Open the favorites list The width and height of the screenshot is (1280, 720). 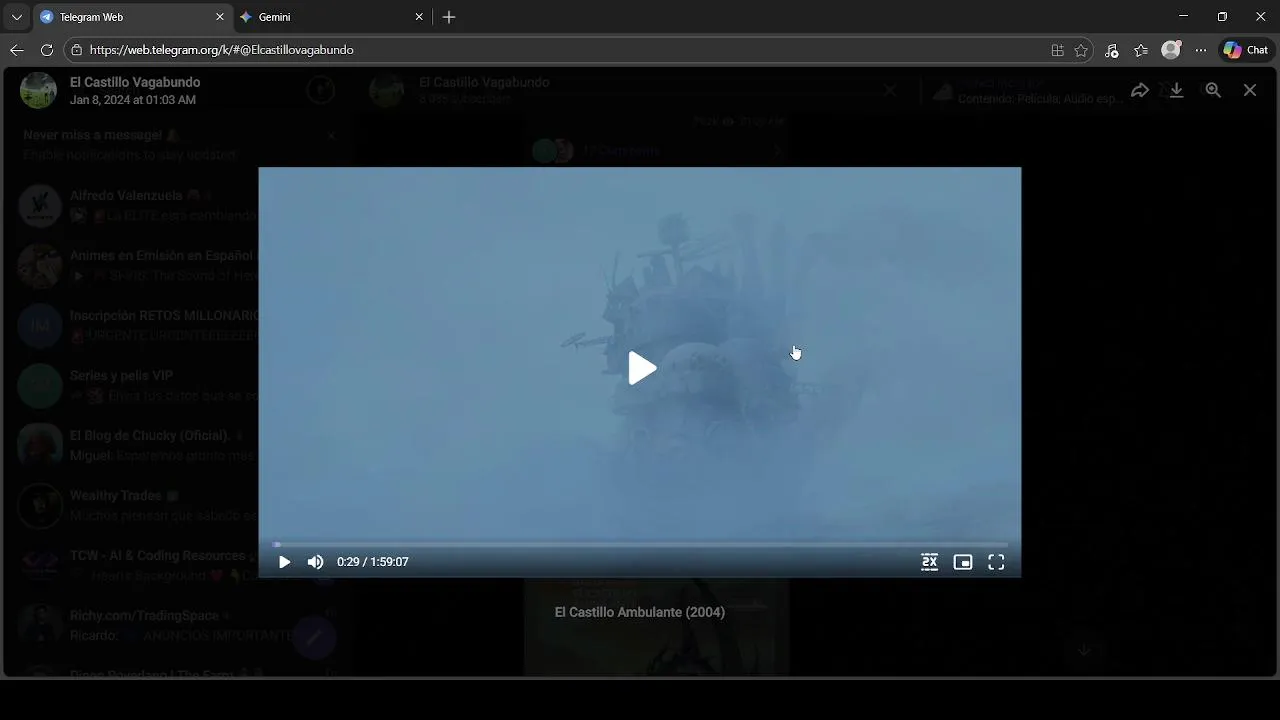(x=1141, y=50)
